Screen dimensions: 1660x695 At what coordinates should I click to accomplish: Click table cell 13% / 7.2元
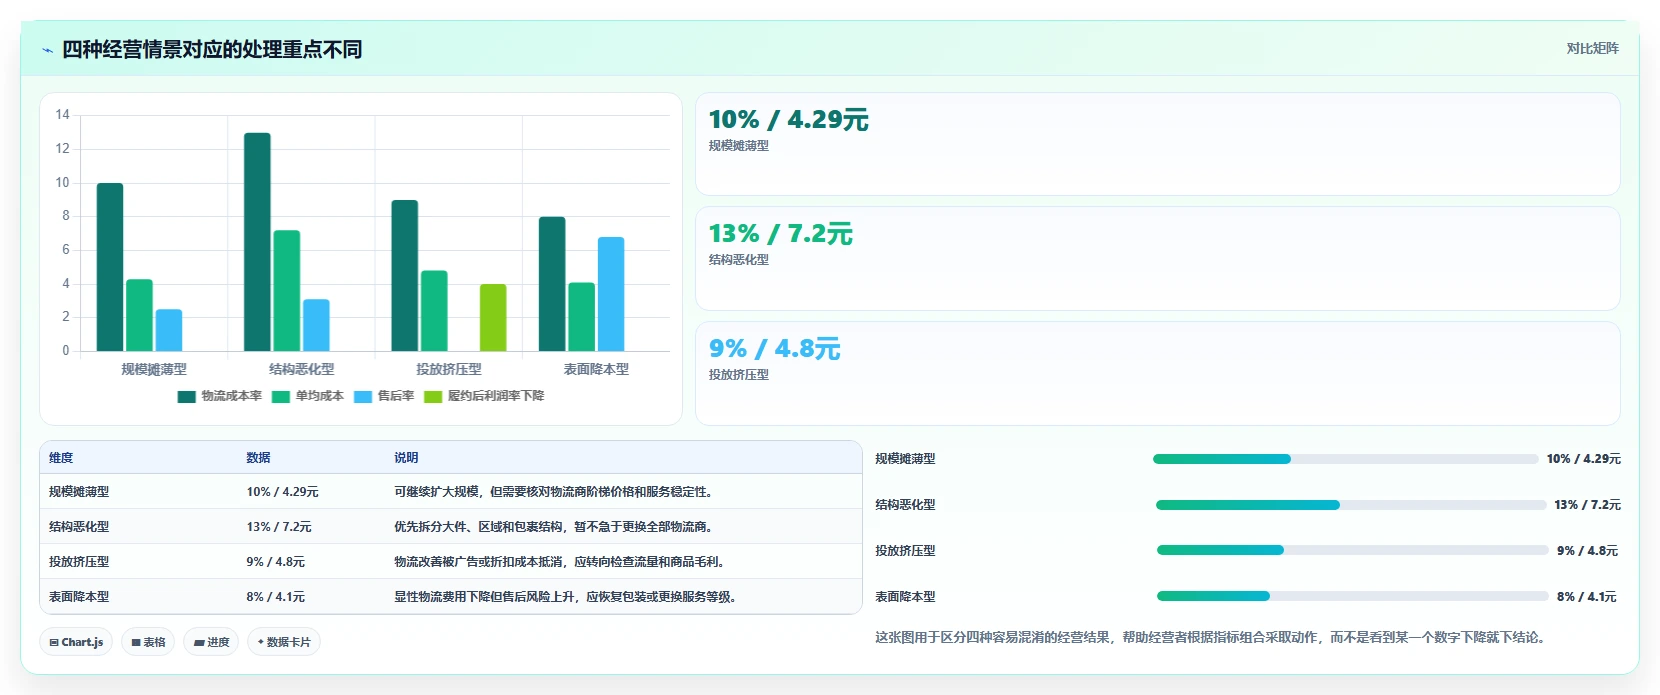tap(279, 527)
